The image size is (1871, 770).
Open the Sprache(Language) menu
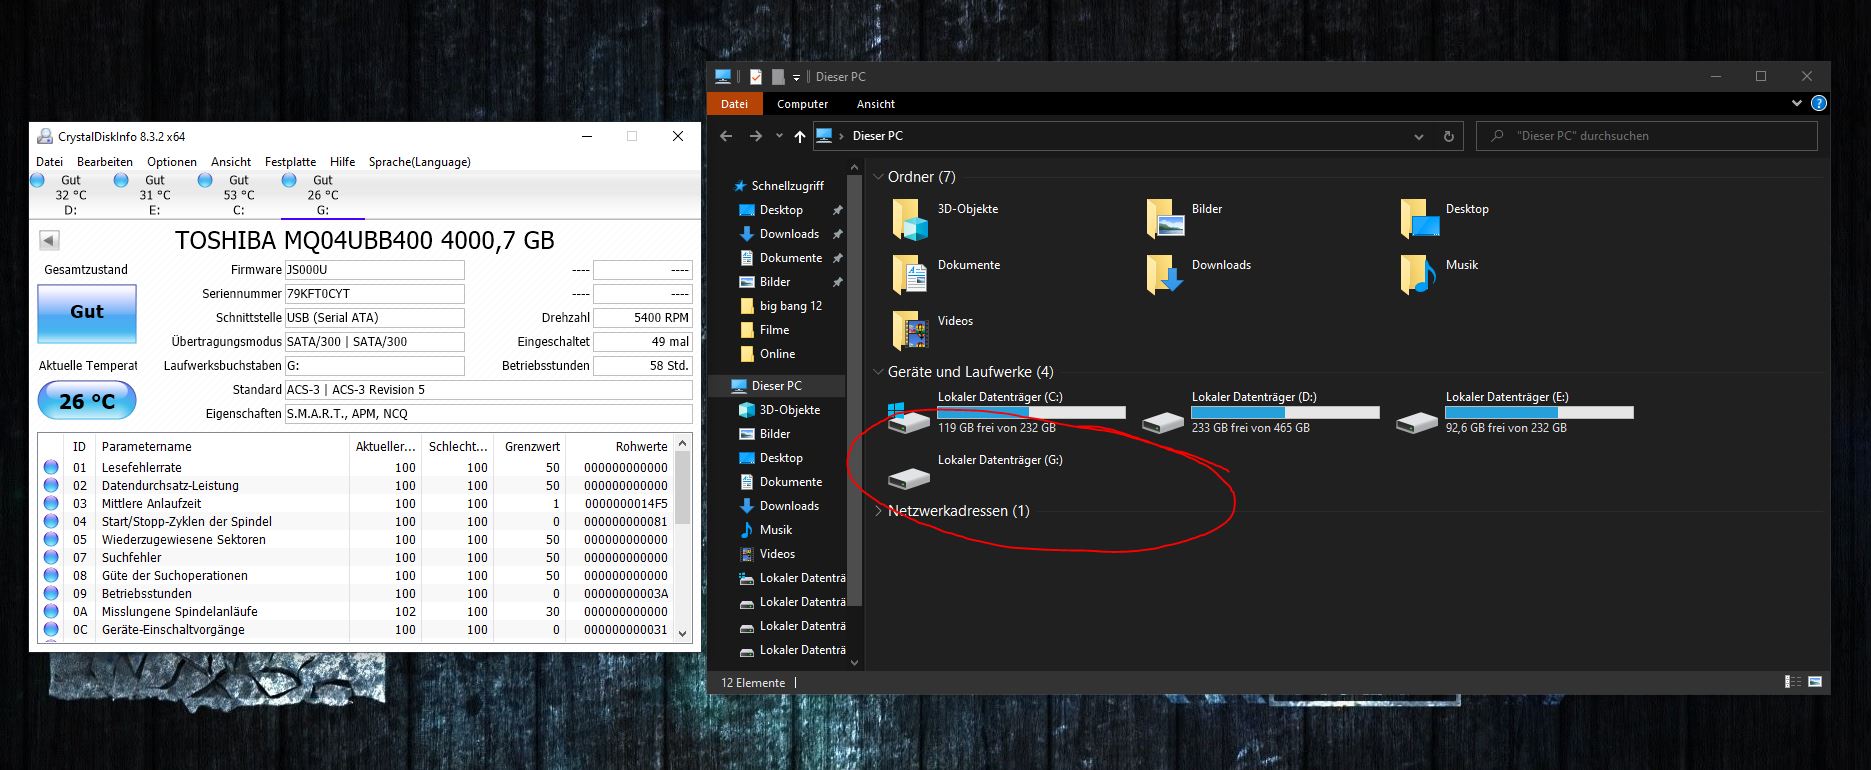pyautogui.click(x=419, y=162)
